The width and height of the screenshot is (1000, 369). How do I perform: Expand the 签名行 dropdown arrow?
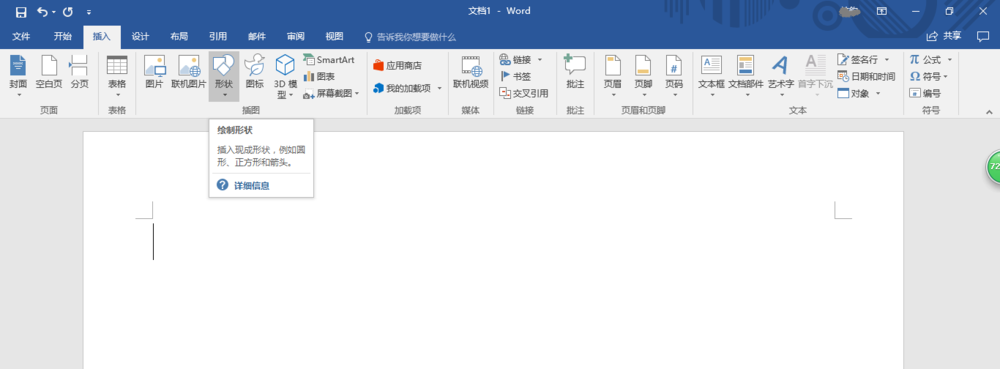(886, 60)
